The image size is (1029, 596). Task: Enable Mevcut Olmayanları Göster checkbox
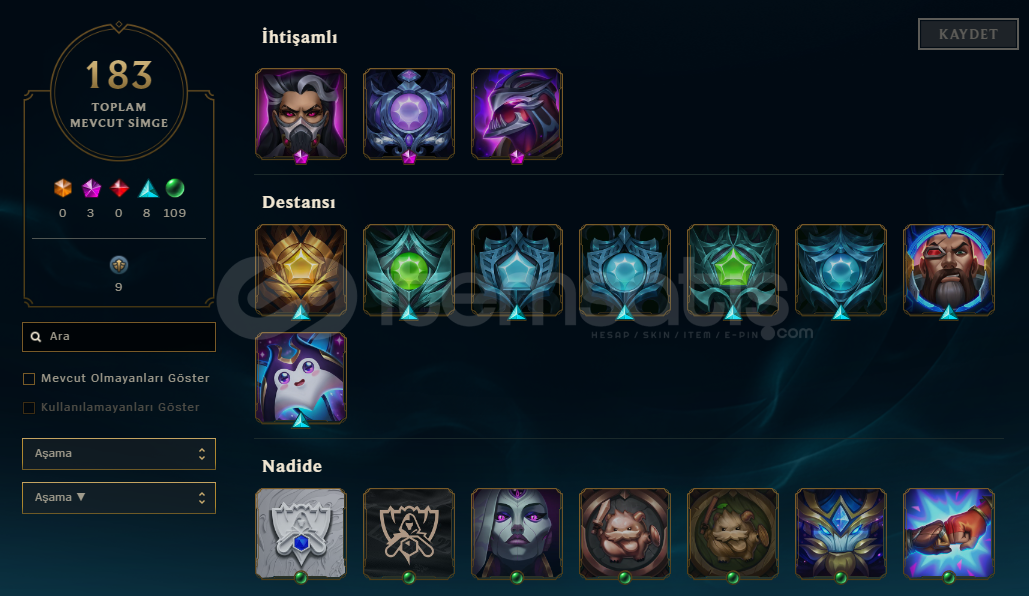pyautogui.click(x=29, y=379)
